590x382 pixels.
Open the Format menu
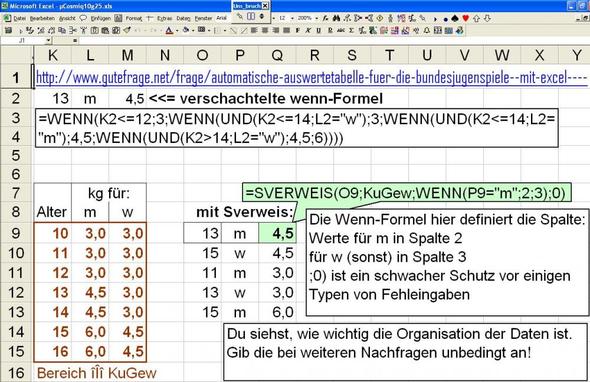[134, 18]
